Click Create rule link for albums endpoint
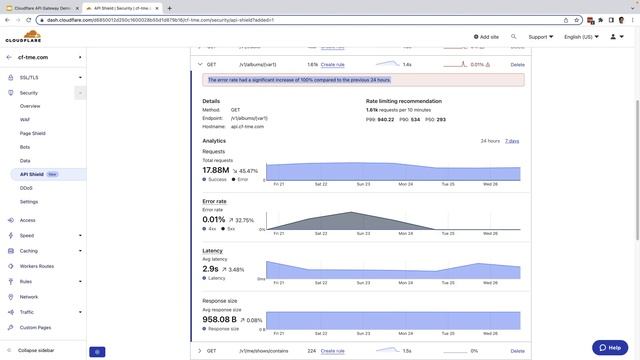Screen dimensions: 640x360 tap(332, 64)
